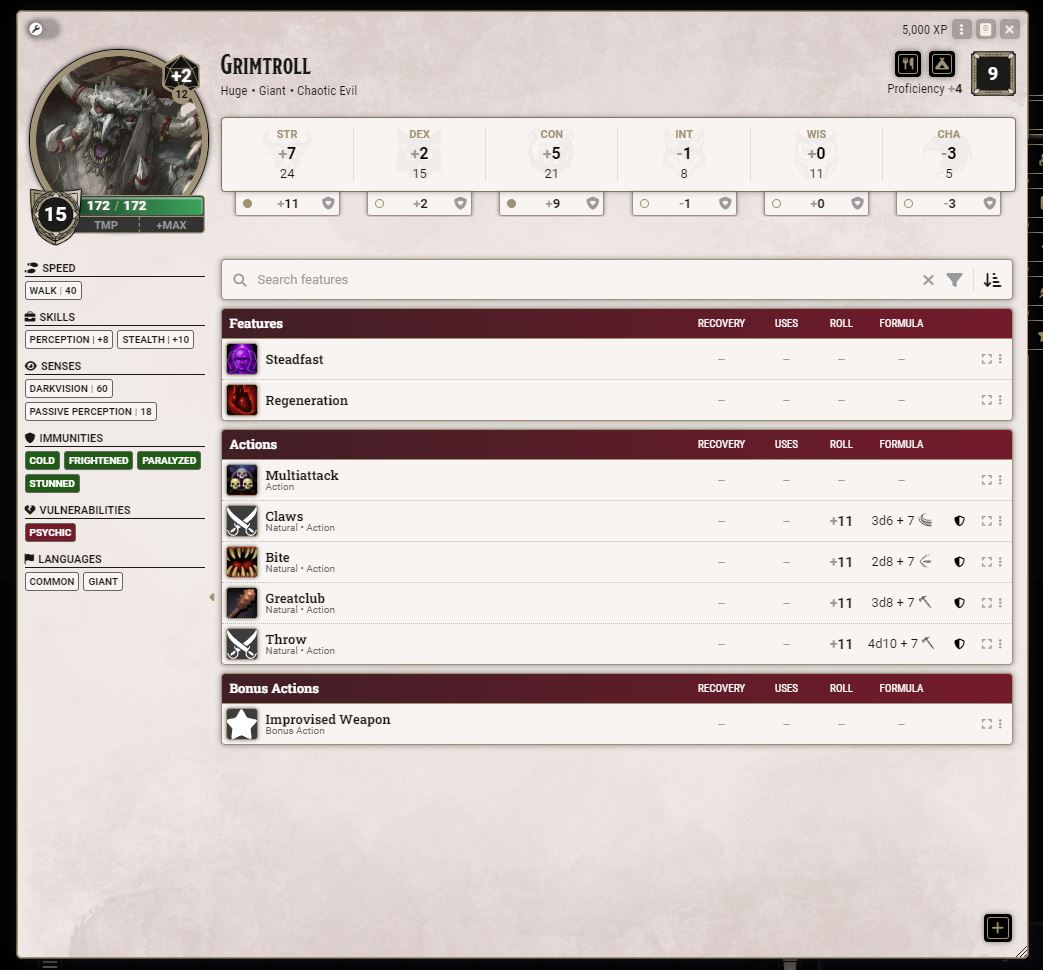Viewport: 1043px width, 970px height.
Task: Click the sort order icon beside search
Action: pos(992,280)
